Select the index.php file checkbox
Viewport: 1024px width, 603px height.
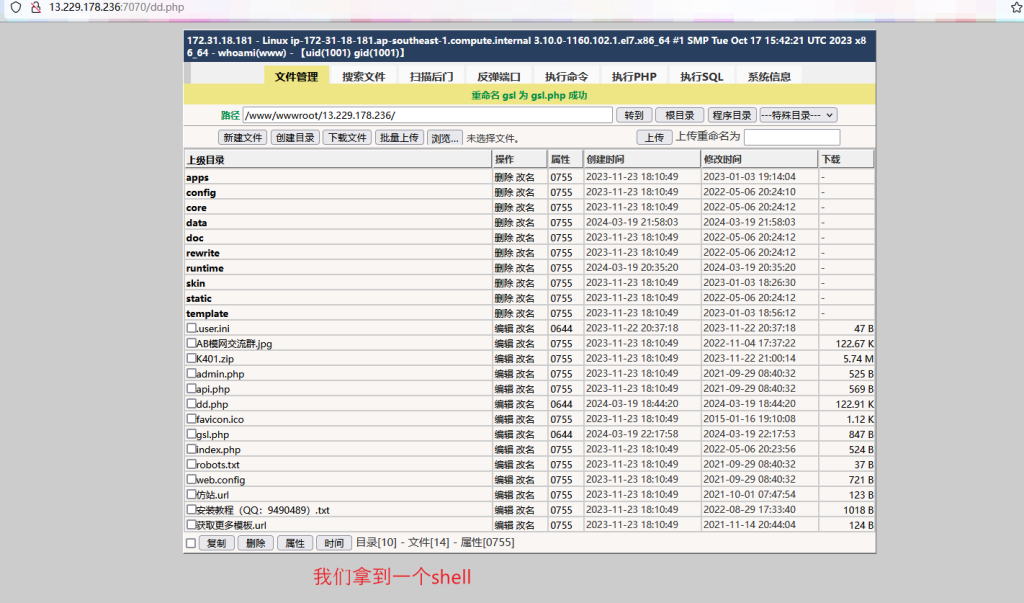pos(191,450)
